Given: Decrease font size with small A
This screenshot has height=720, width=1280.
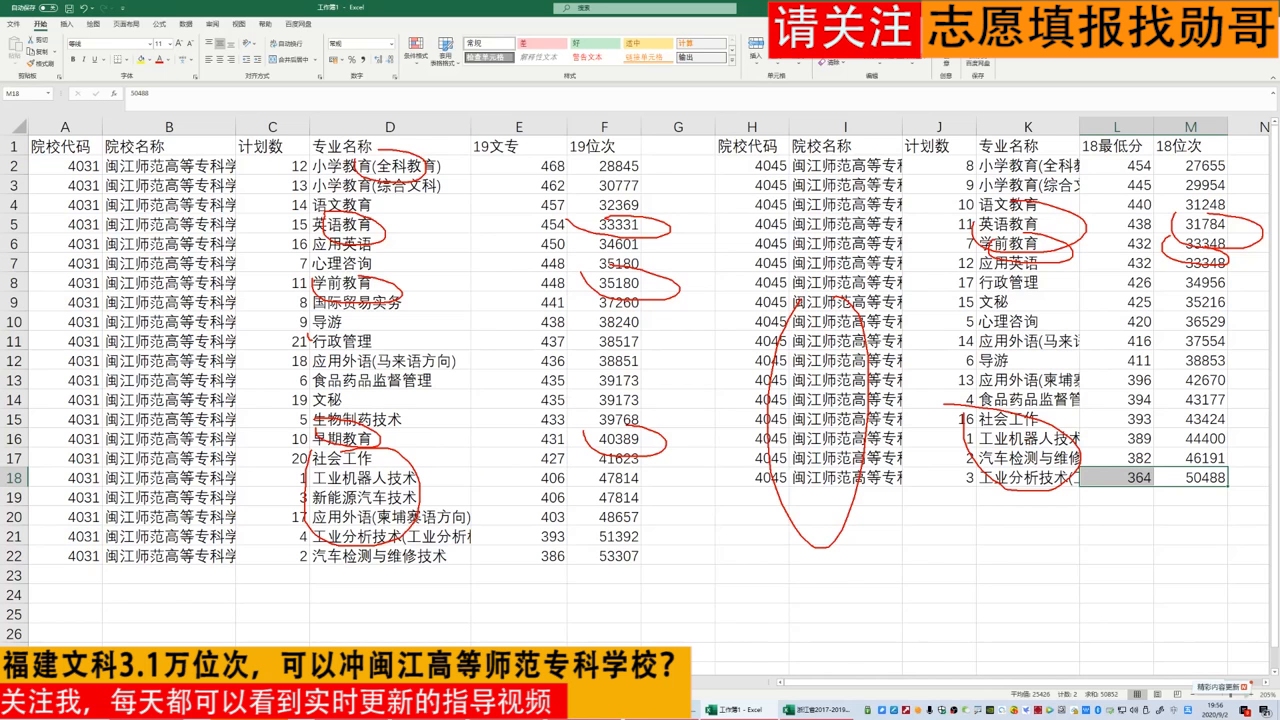Looking at the screenshot, I should click(x=190, y=43).
